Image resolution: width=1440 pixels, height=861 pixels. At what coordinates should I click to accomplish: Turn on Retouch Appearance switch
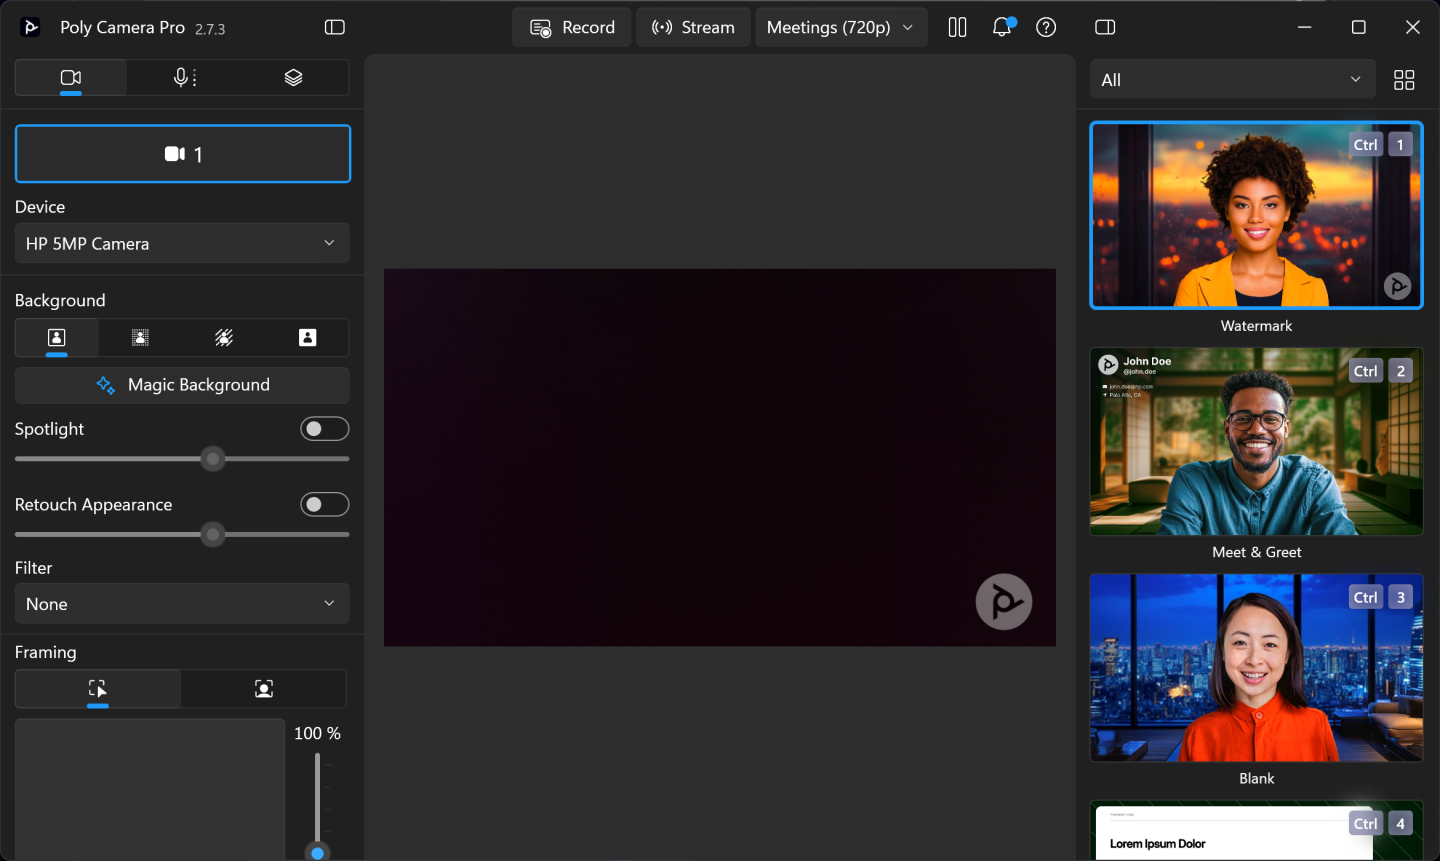click(x=324, y=505)
